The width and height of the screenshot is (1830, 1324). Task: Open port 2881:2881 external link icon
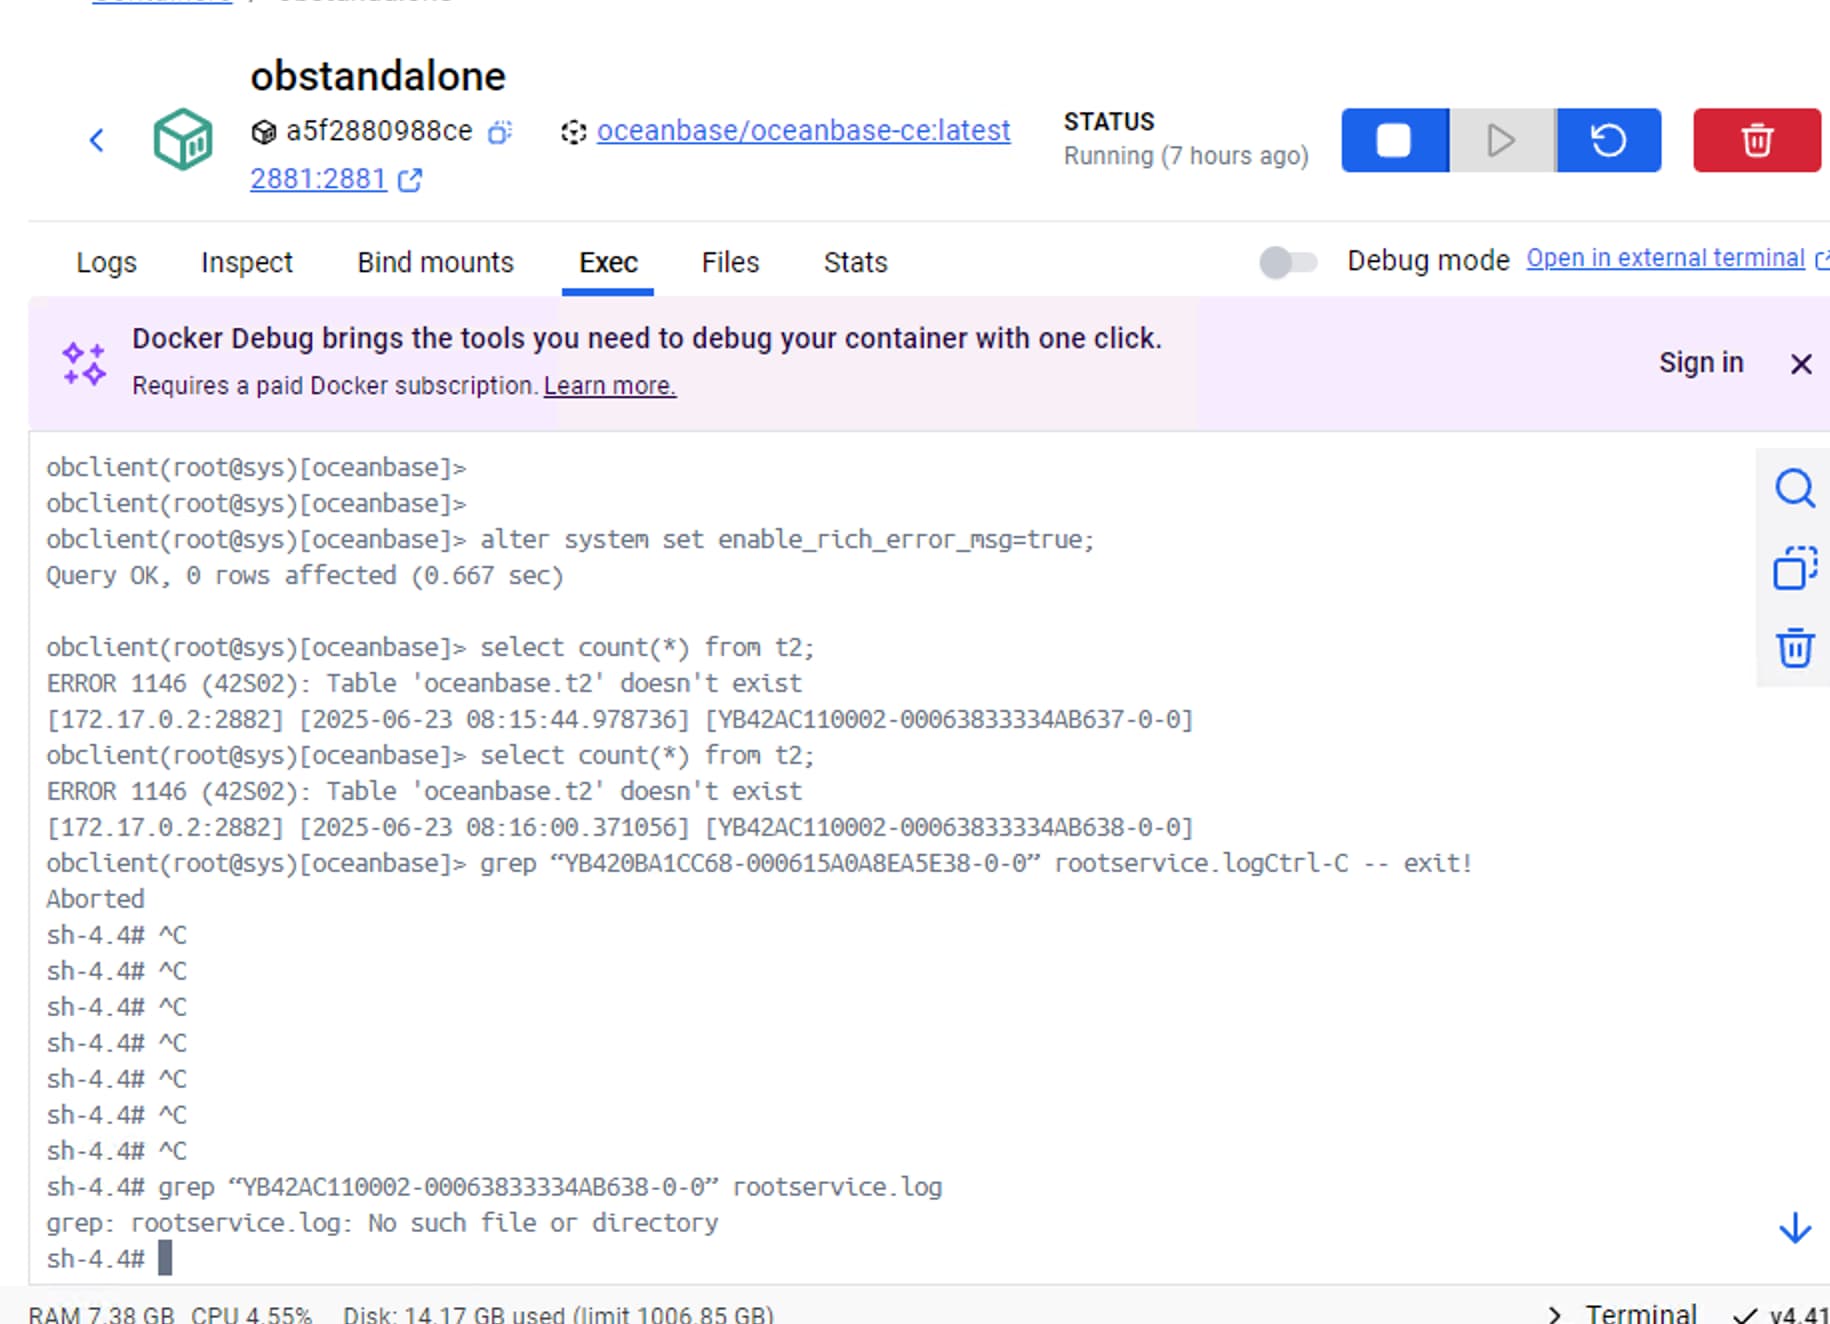point(410,180)
